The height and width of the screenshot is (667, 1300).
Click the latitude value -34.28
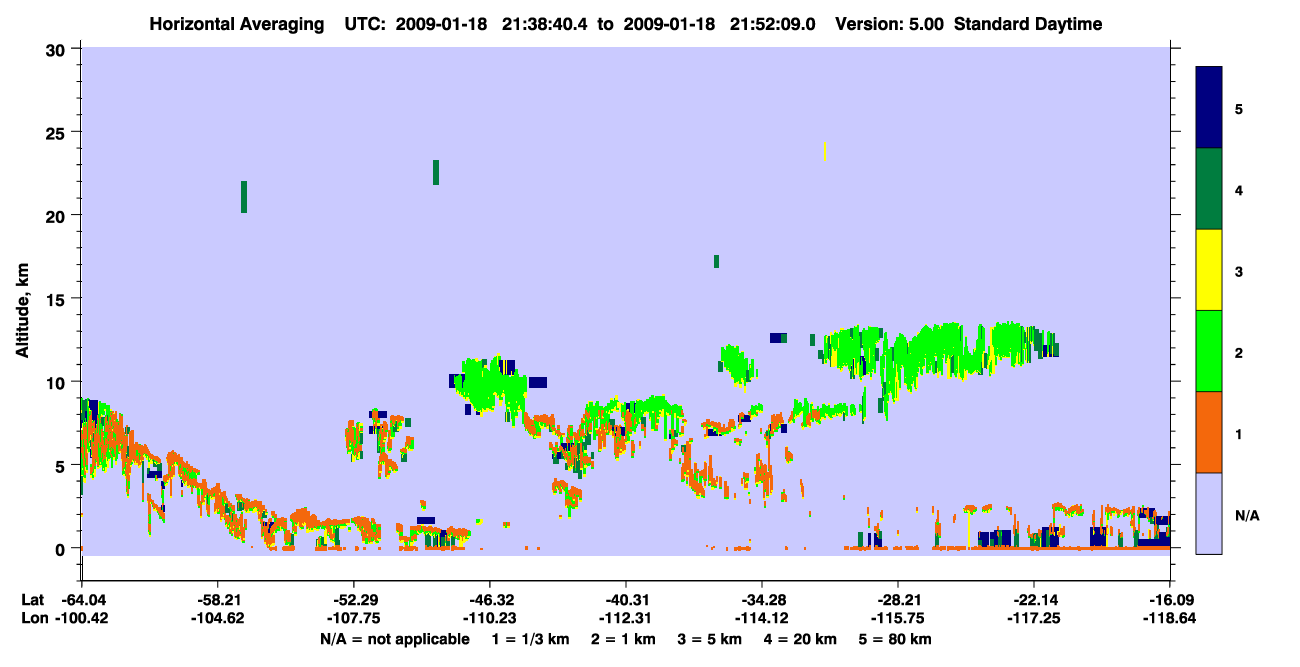pos(761,600)
